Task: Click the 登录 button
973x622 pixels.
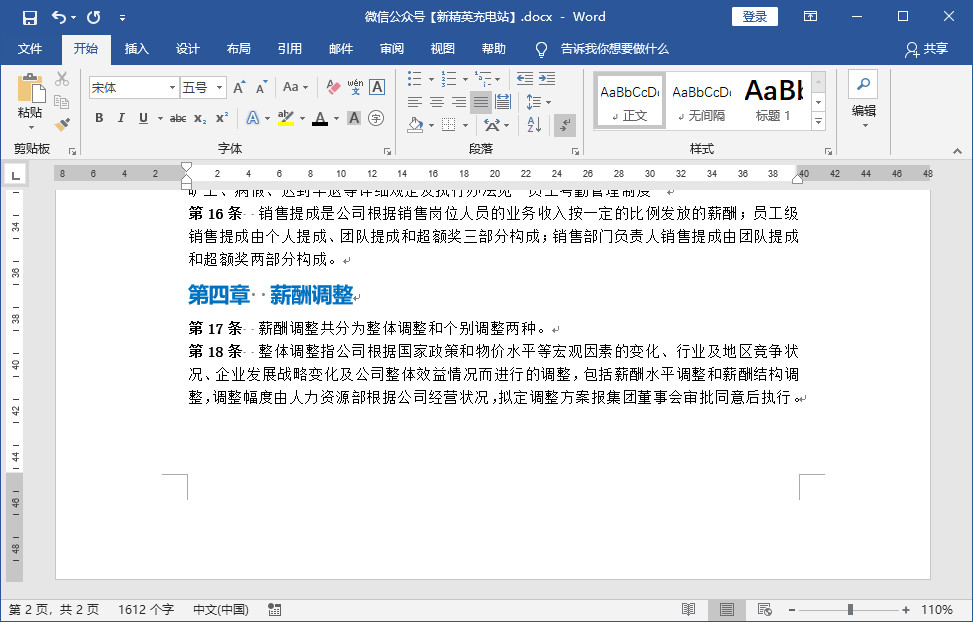Action: point(754,16)
